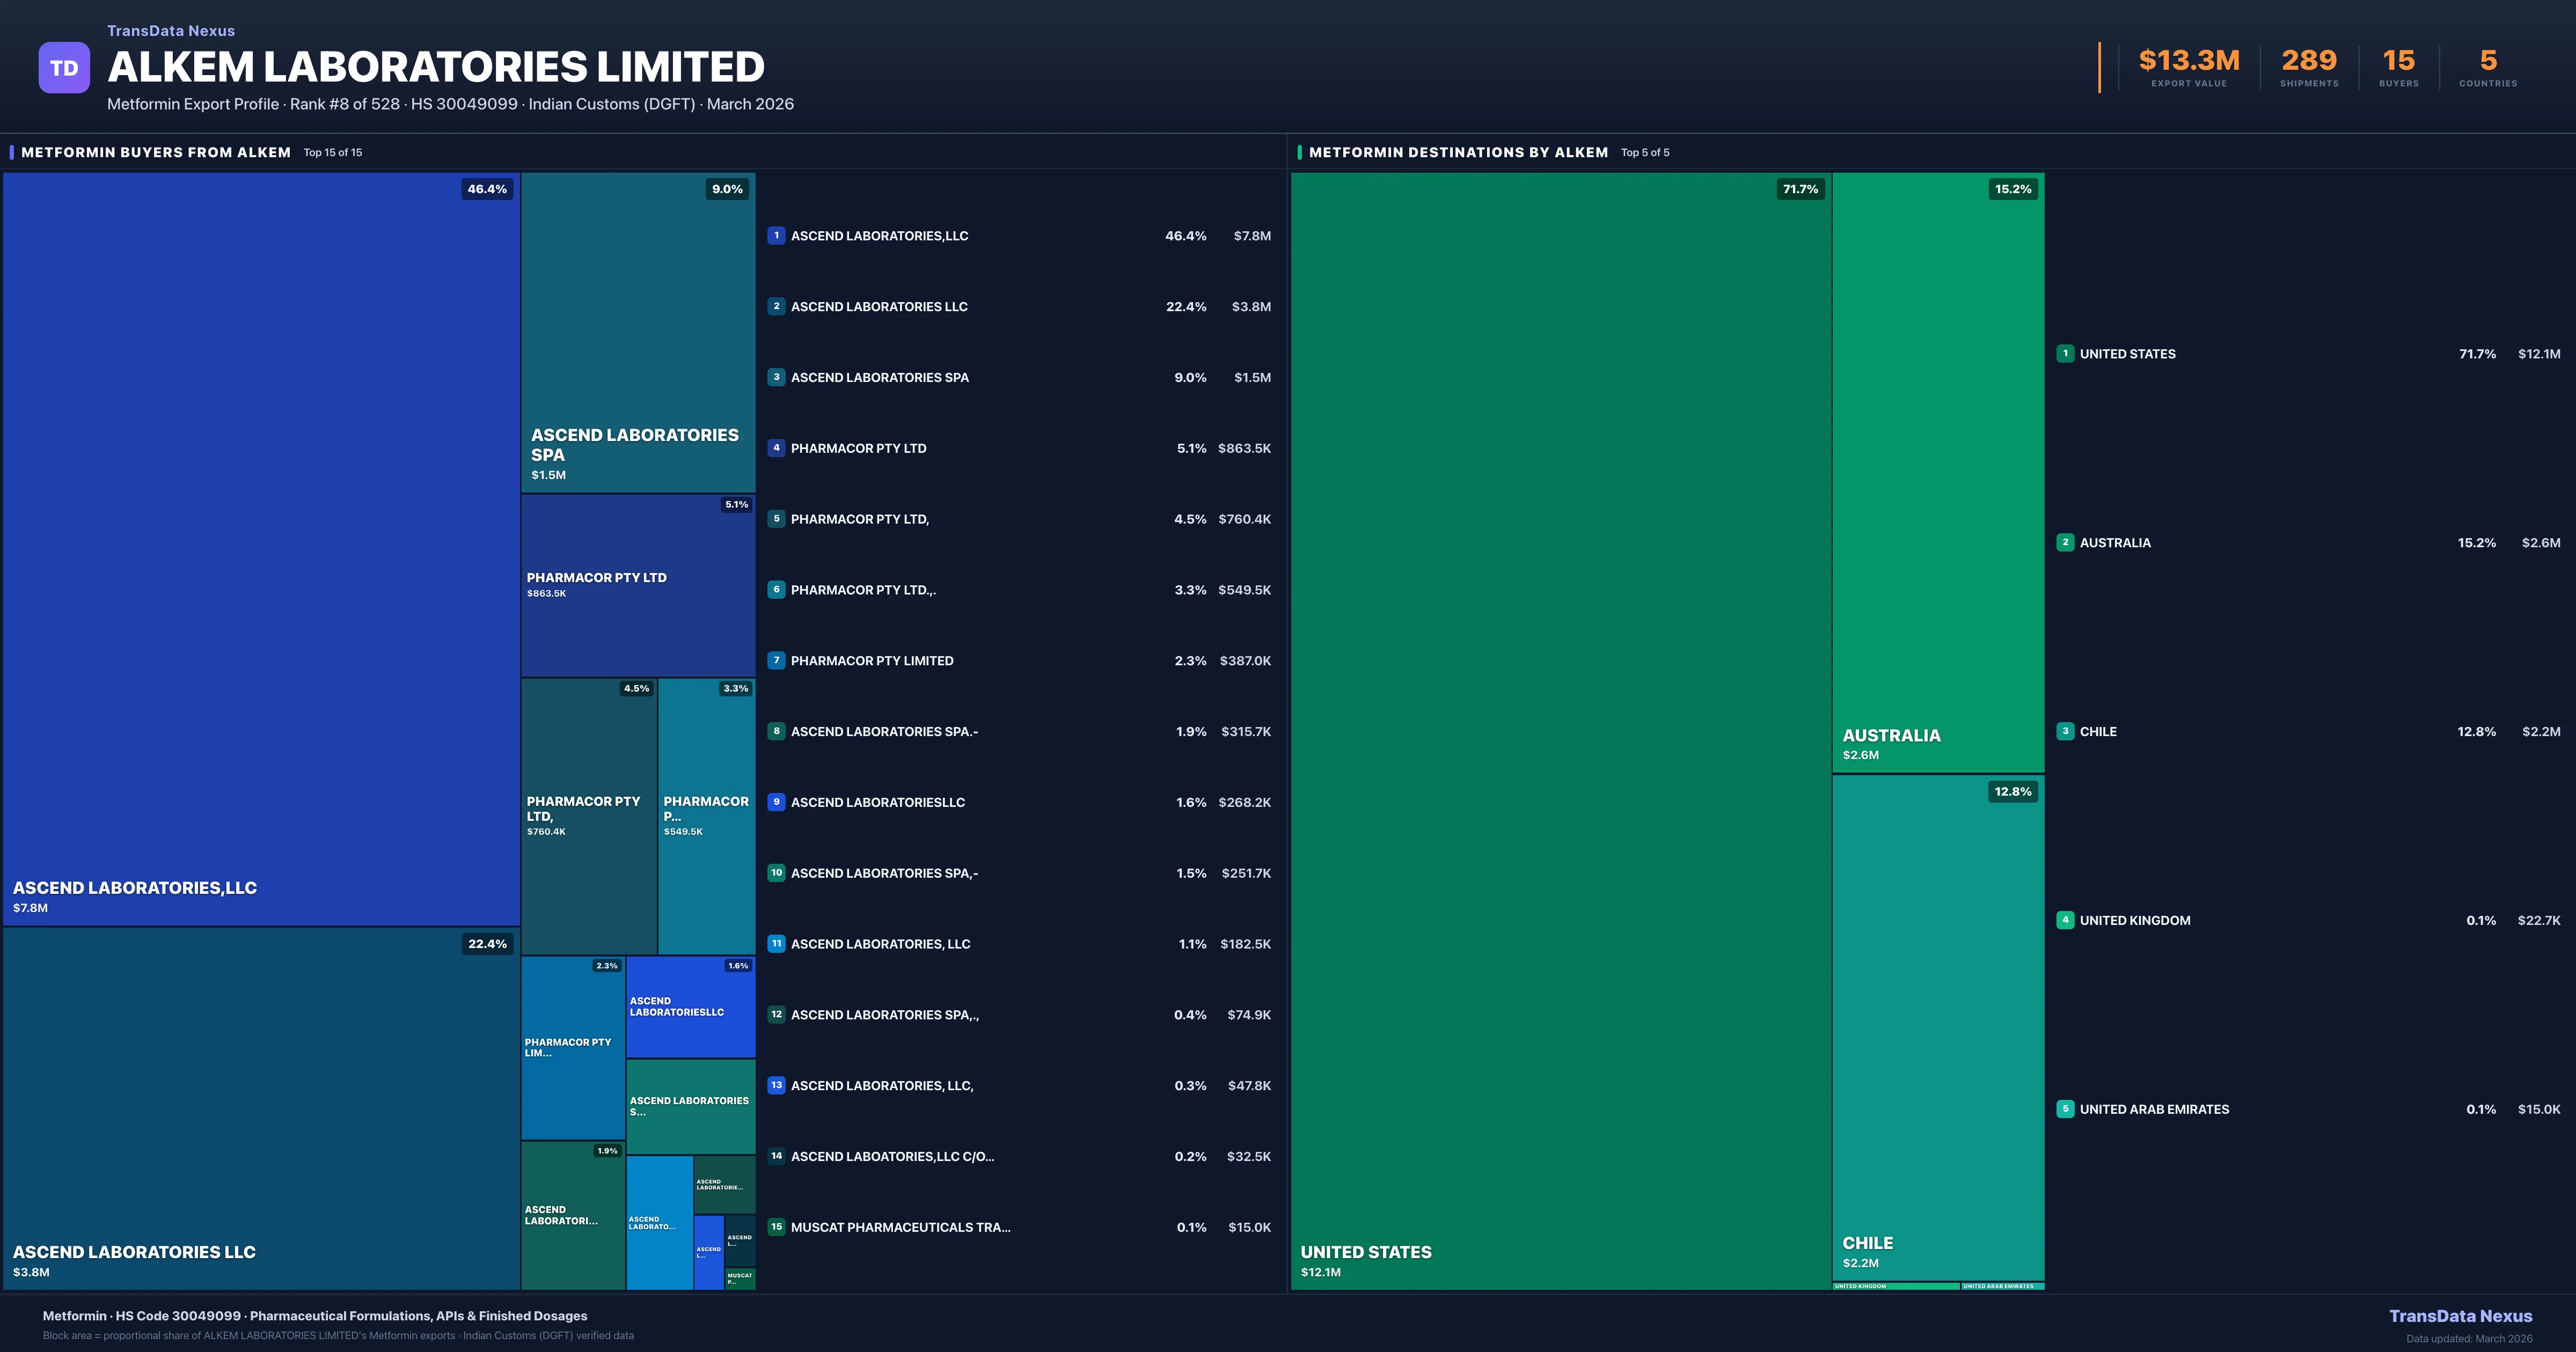The image size is (2576, 1352).
Task: Click rank 5 badge for UNITED ARAB EMIRATES
Action: point(2065,1109)
